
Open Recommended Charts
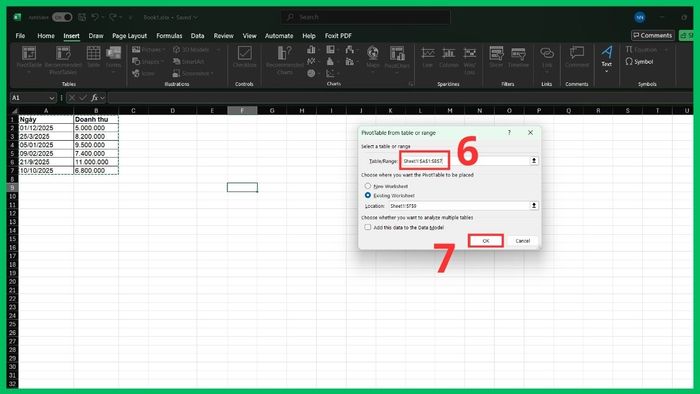coord(284,59)
